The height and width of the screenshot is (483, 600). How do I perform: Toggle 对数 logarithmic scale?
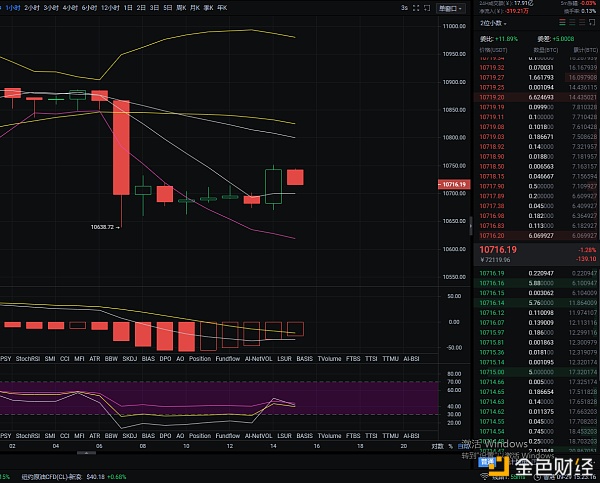(x=437, y=446)
